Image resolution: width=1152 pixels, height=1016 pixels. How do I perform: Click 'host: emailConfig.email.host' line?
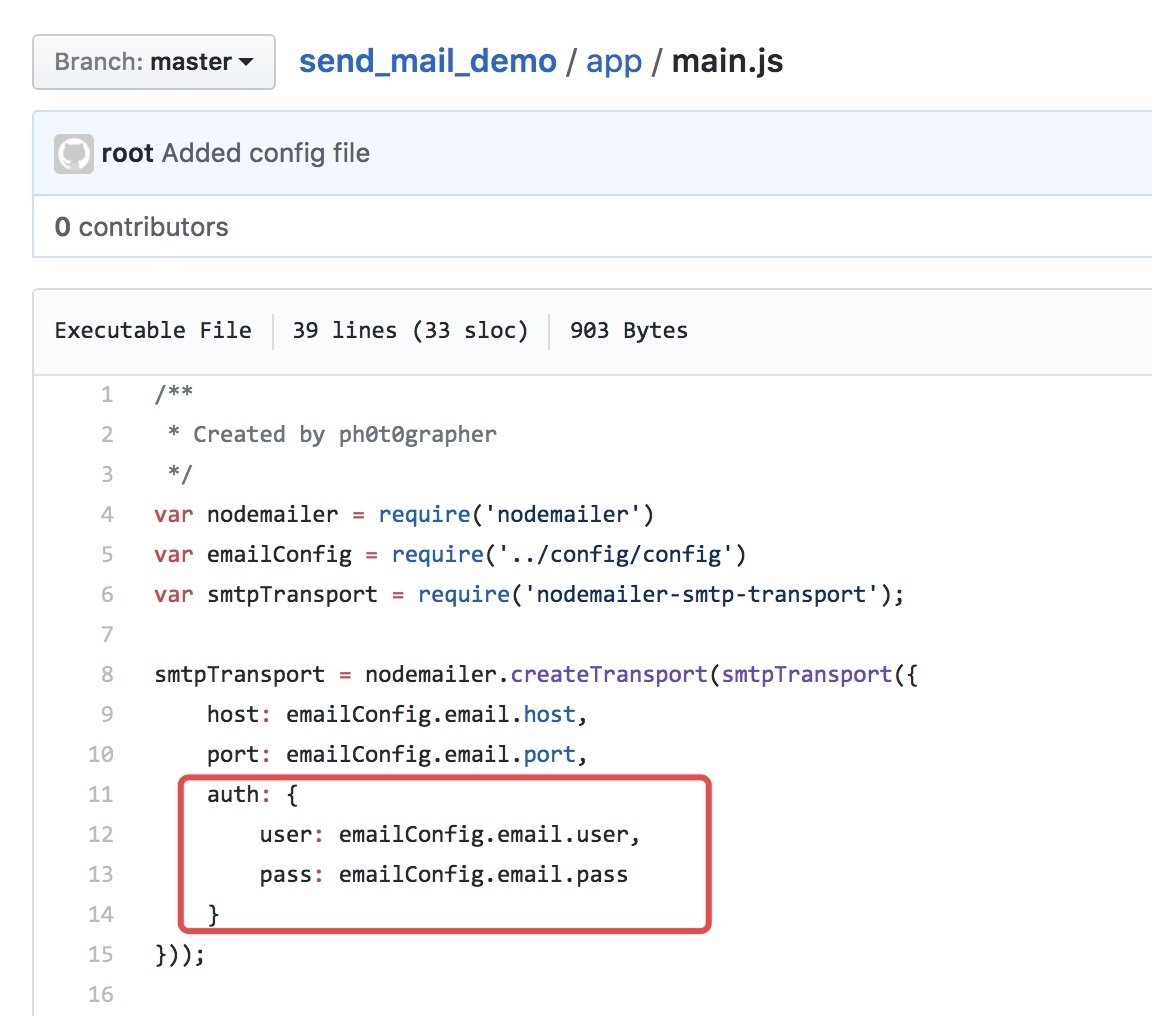397,714
